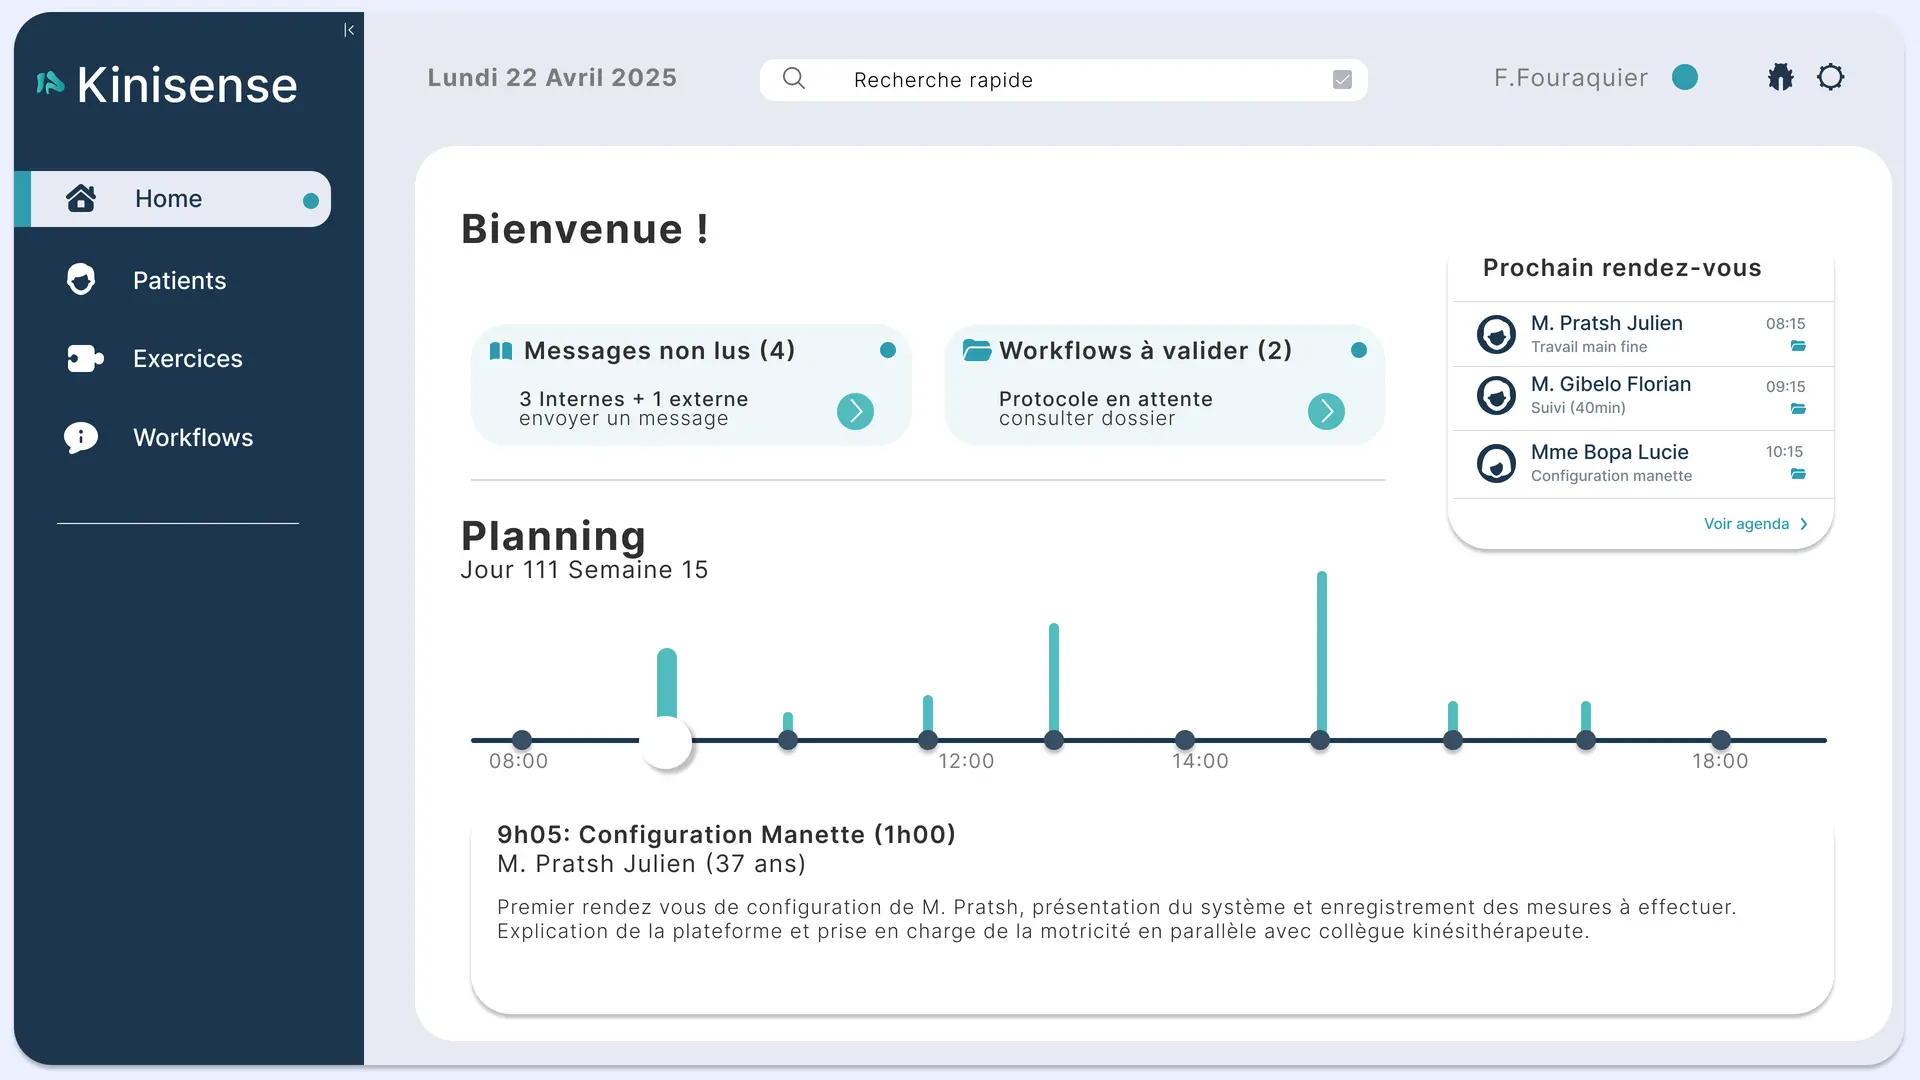
Task: Toggle Messages non lus notification dot
Action: [x=888, y=350]
